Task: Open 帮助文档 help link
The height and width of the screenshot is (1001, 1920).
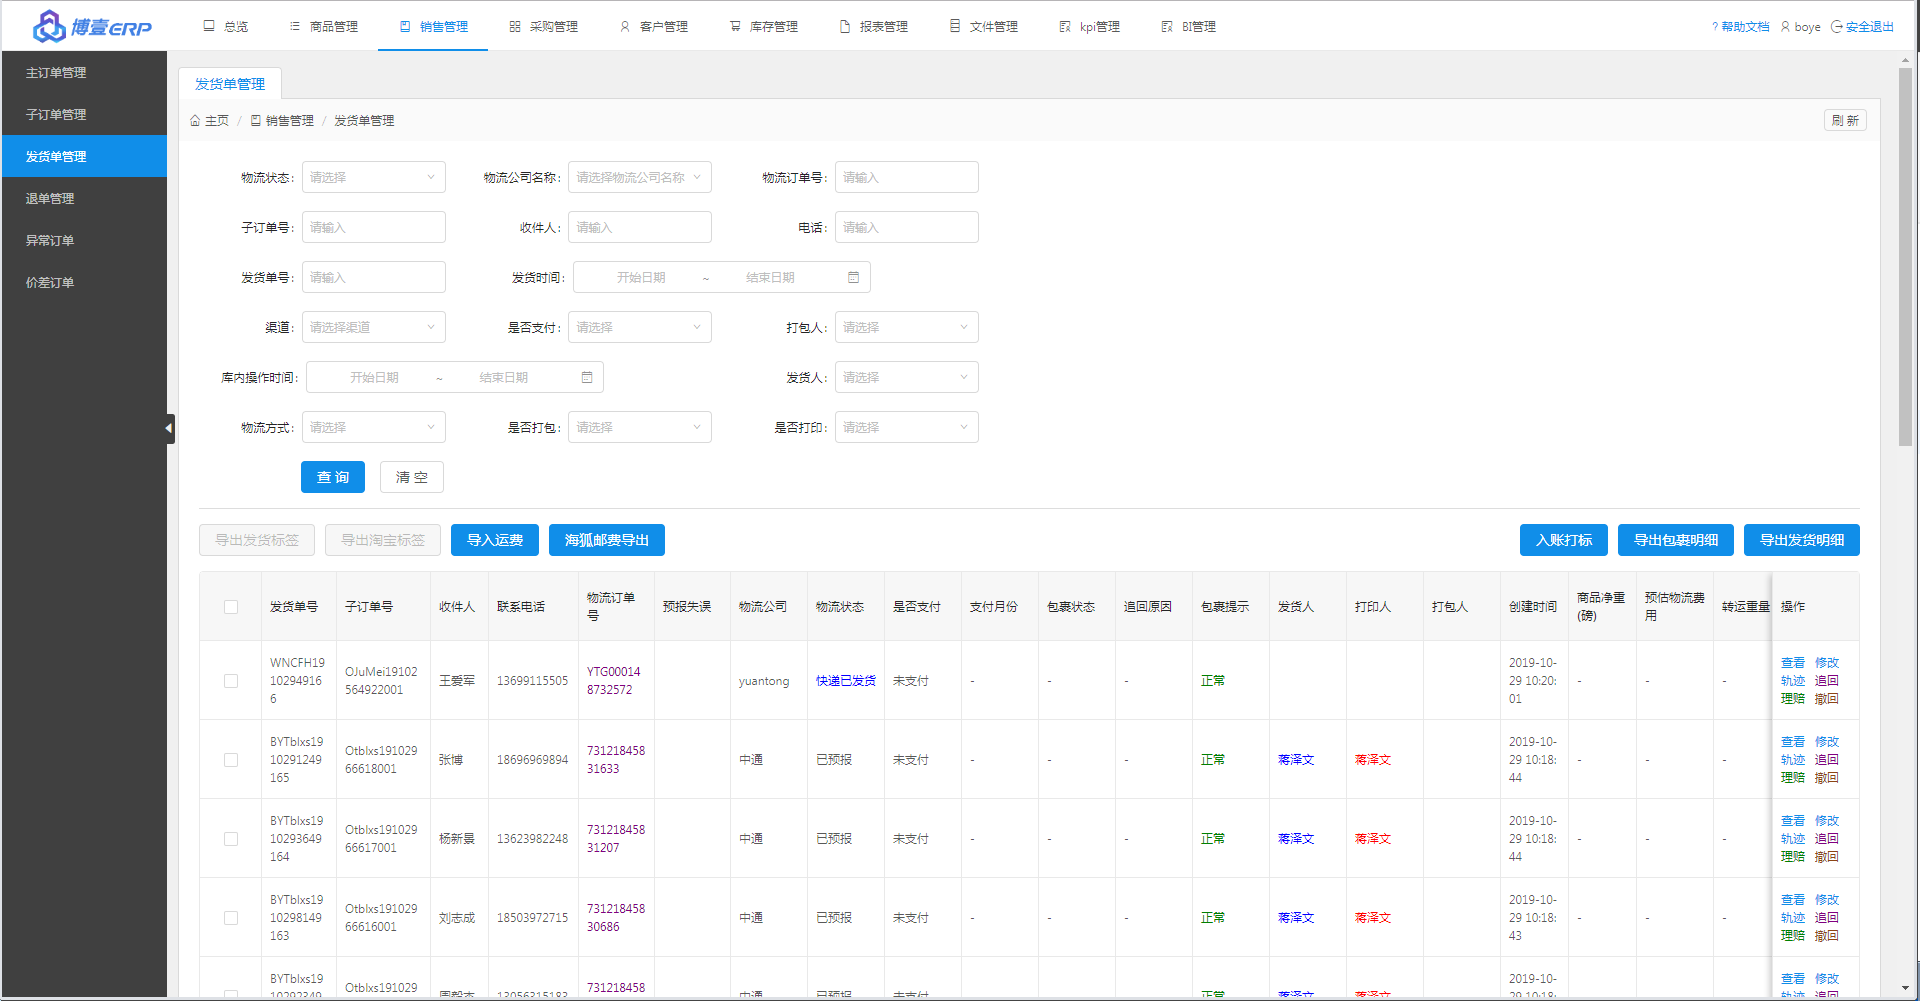Action: click(1741, 27)
